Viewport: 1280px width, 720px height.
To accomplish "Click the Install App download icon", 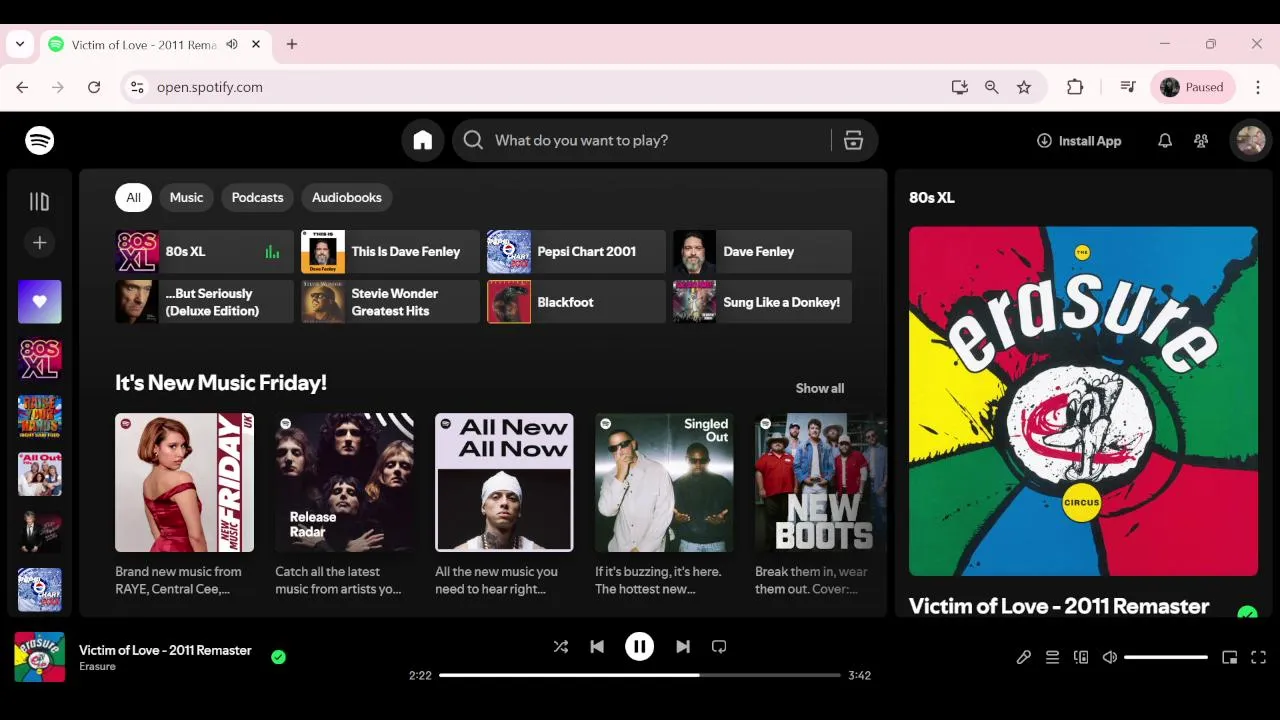I will [1044, 141].
